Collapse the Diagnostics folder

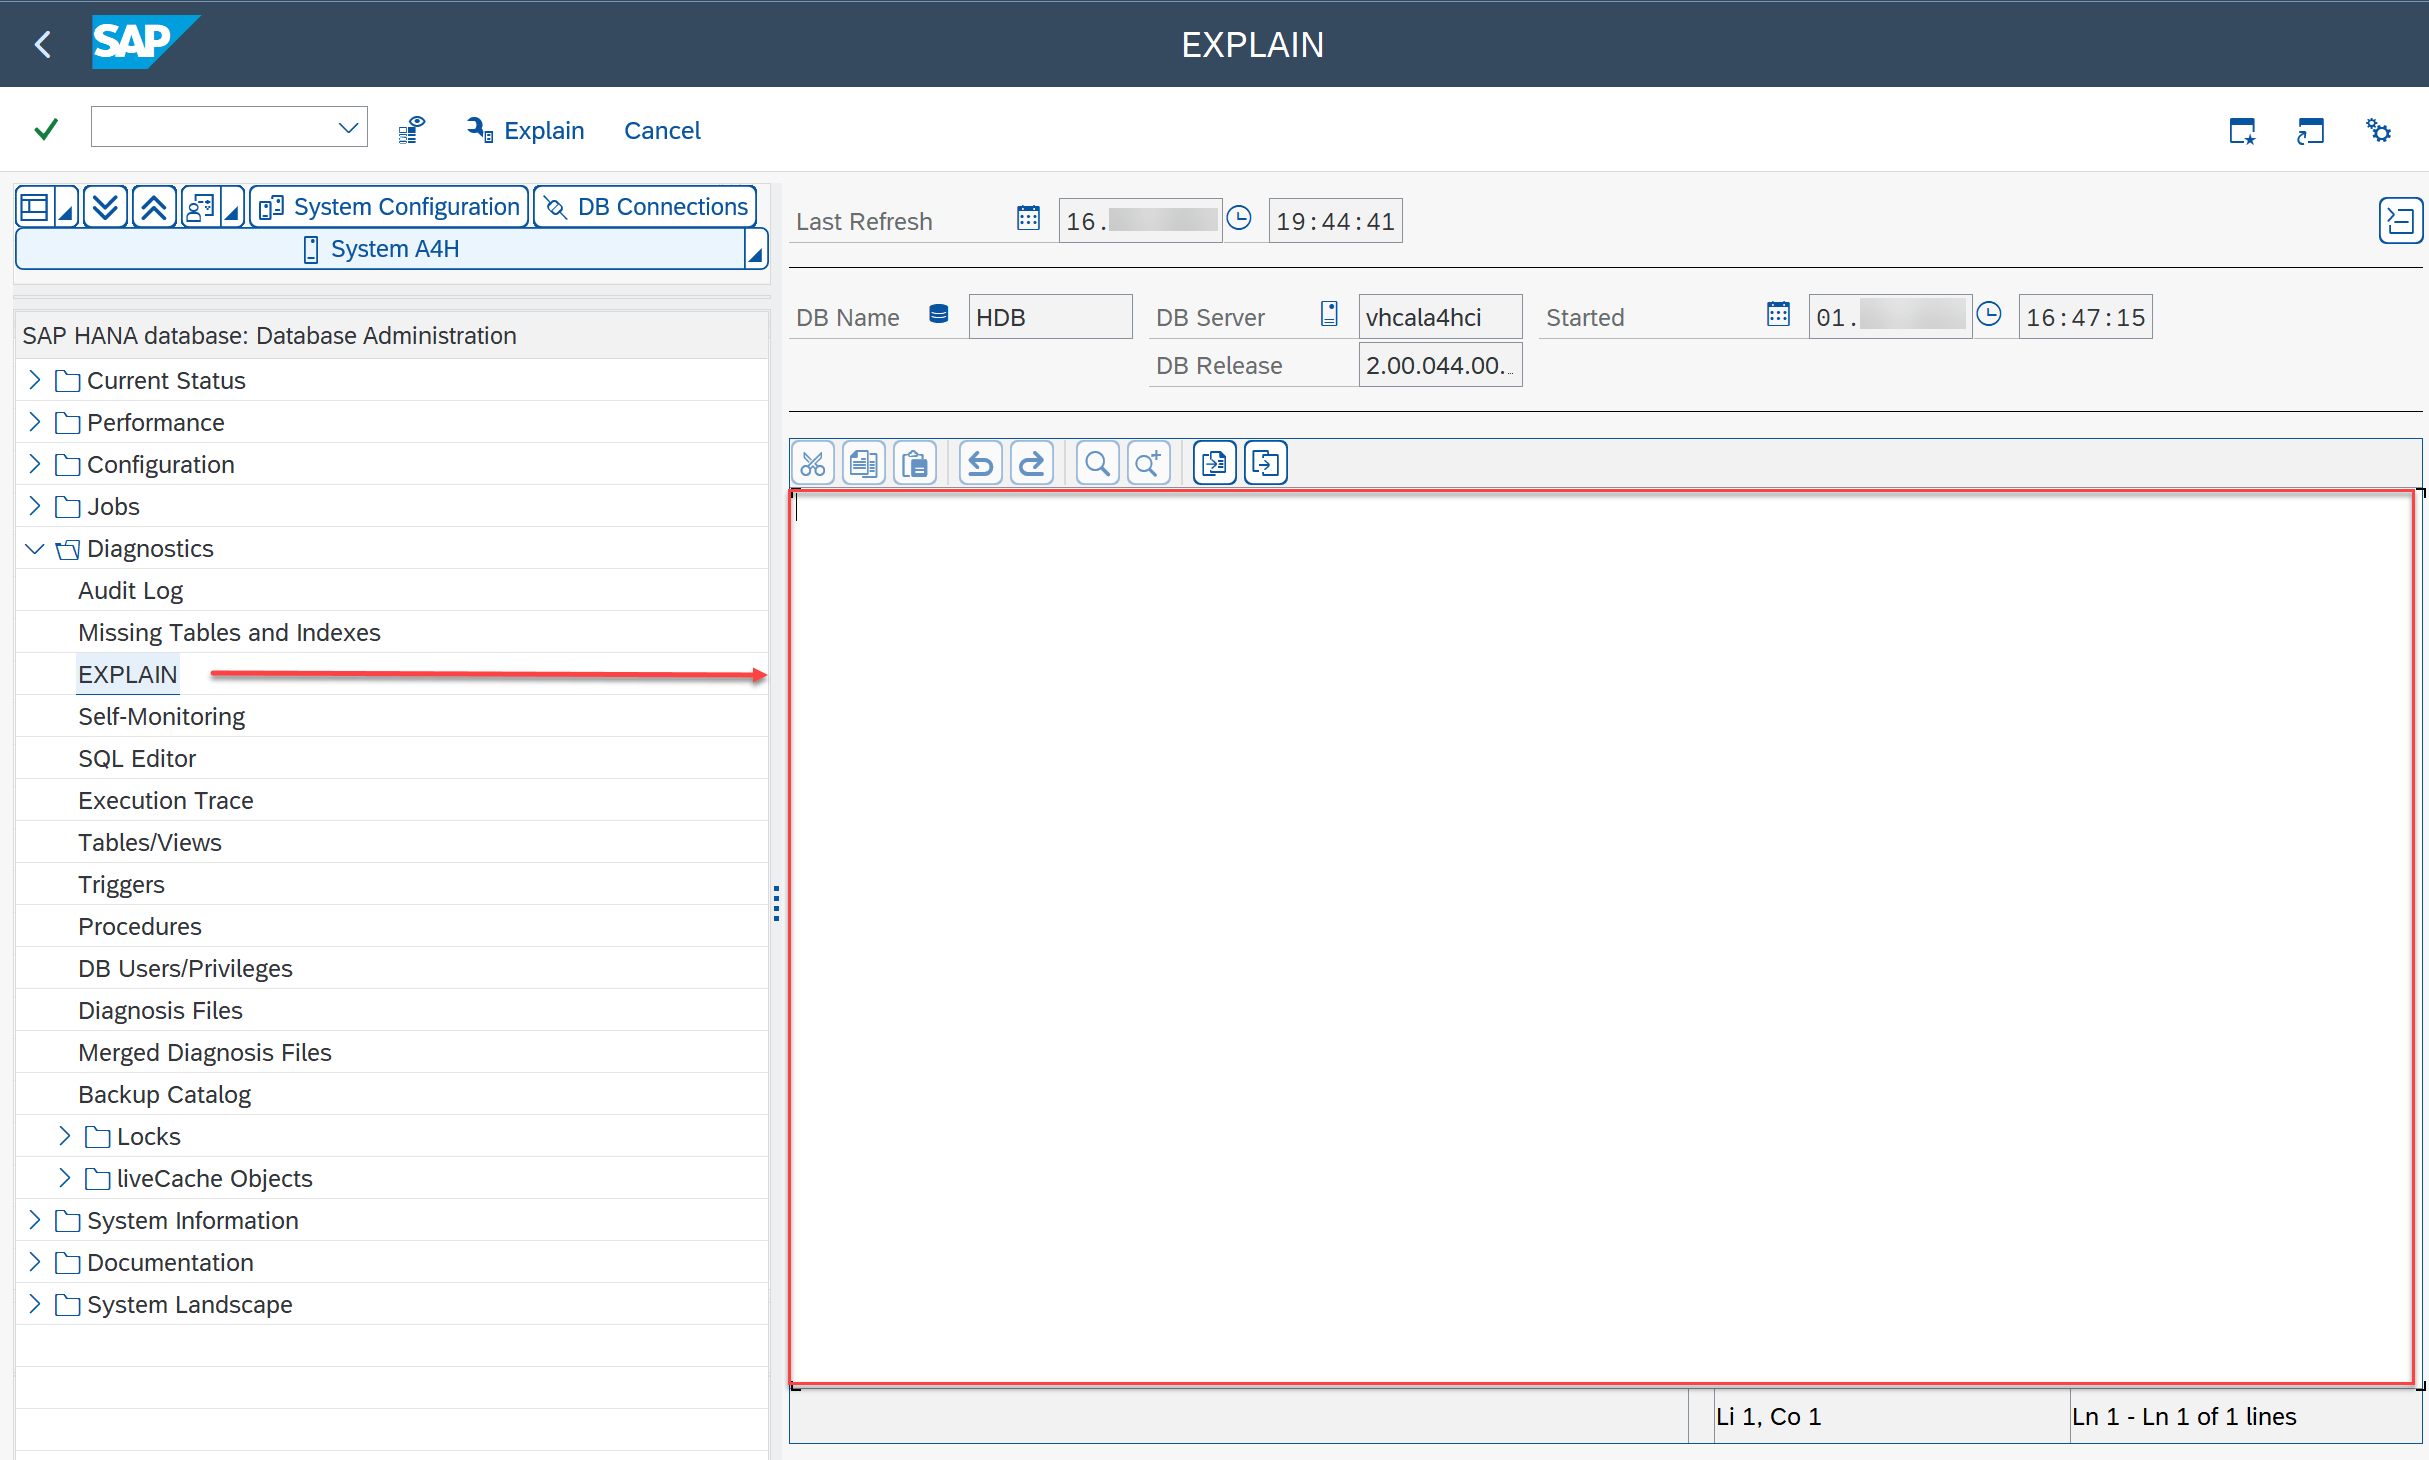point(35,548)
